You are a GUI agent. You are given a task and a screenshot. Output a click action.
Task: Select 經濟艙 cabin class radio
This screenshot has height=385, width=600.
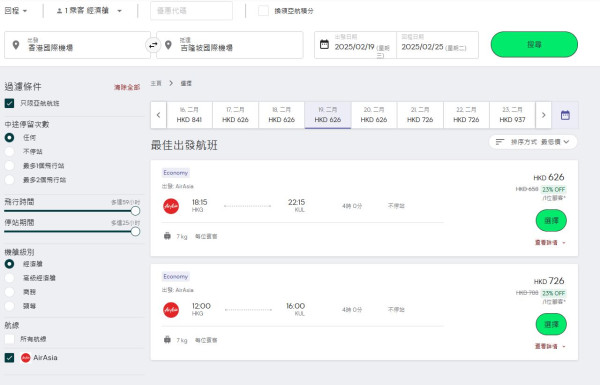pos(9,264)
